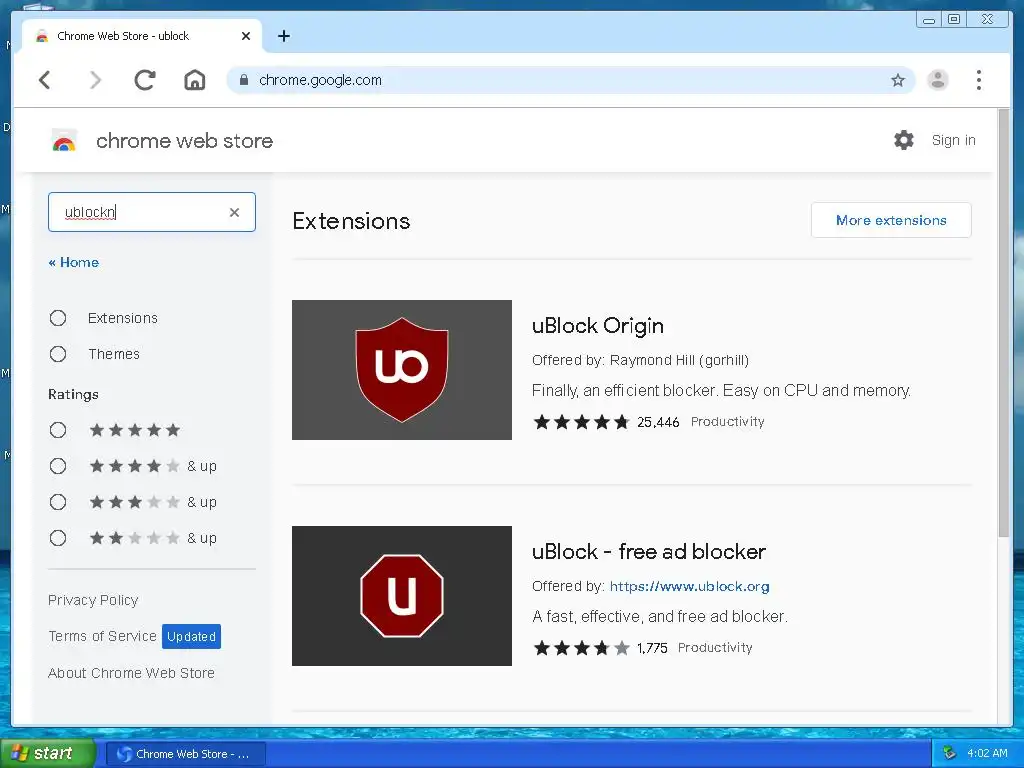
Task: Click the uBlock Origin shield thumbnail
Action: (x=402, y=370)
